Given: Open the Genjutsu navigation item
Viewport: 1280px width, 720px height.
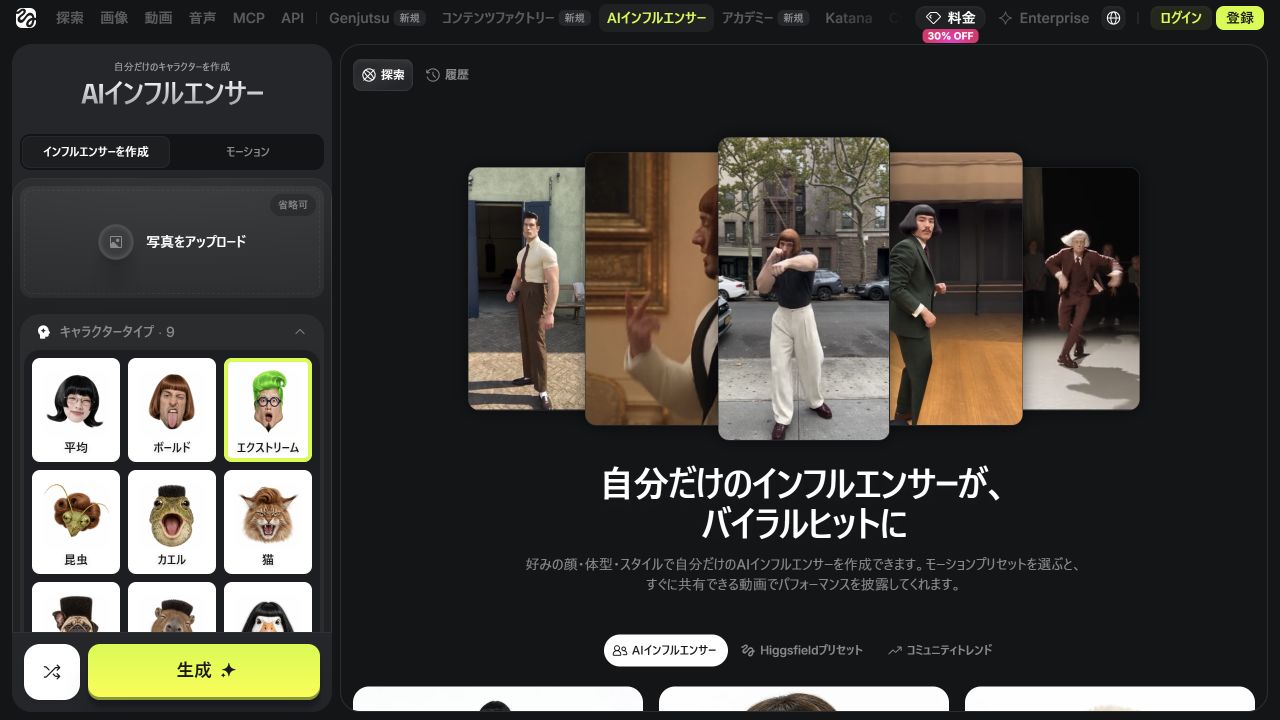Looking at the screenshot, I should (x=378, y=18).
